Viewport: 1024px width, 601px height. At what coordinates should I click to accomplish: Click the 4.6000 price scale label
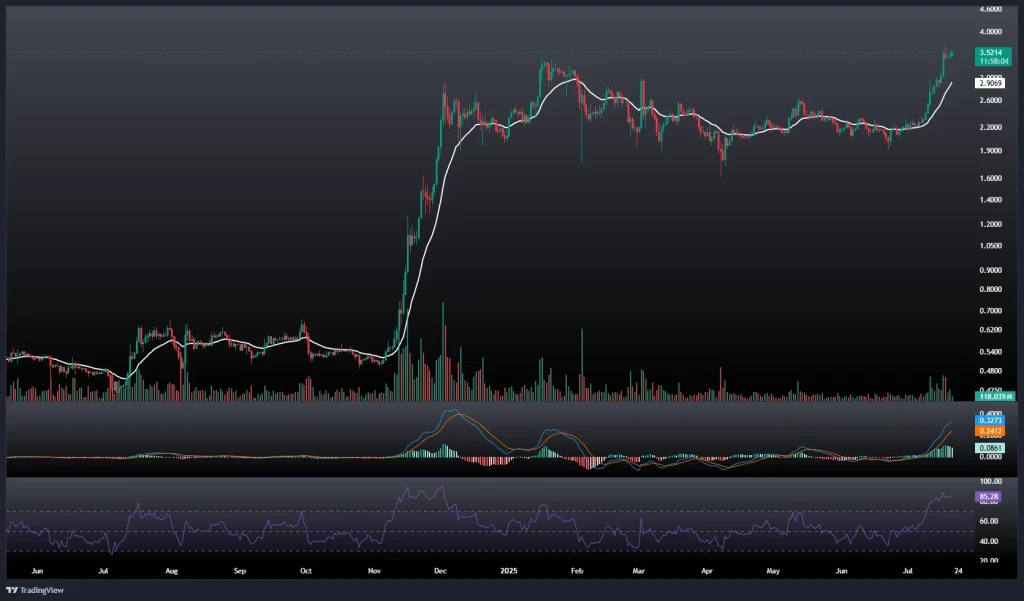coord(989,9)
